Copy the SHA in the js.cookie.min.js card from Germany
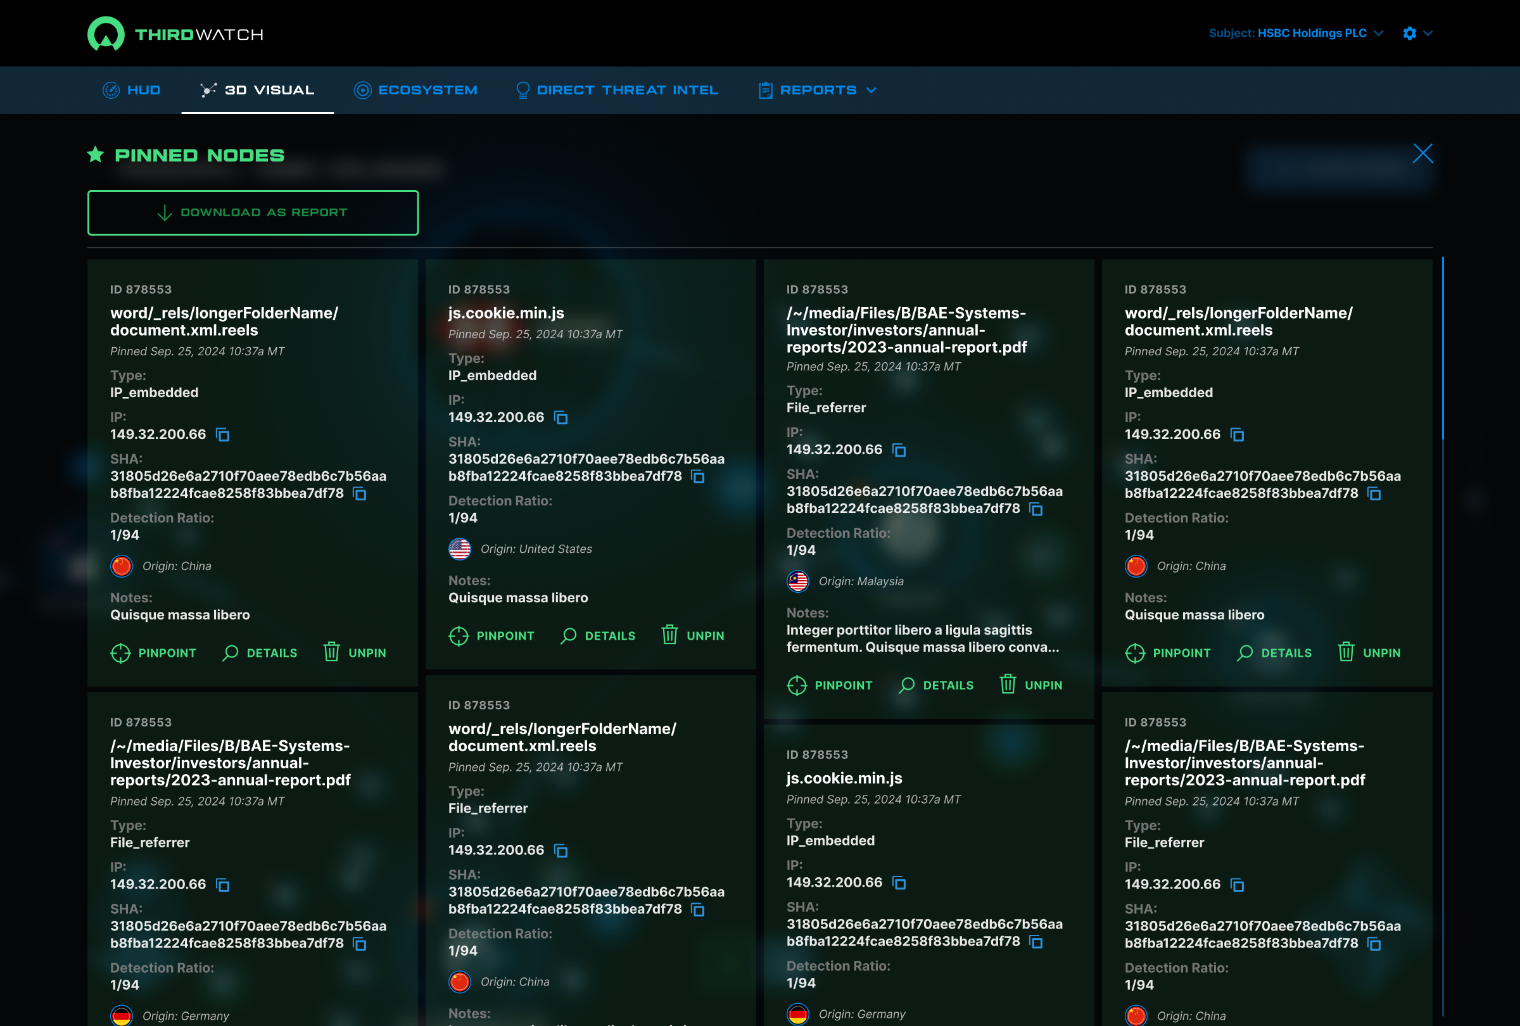This screenshot has height=1026, width=1520. pyautogui.click(x=1036, y=942)
